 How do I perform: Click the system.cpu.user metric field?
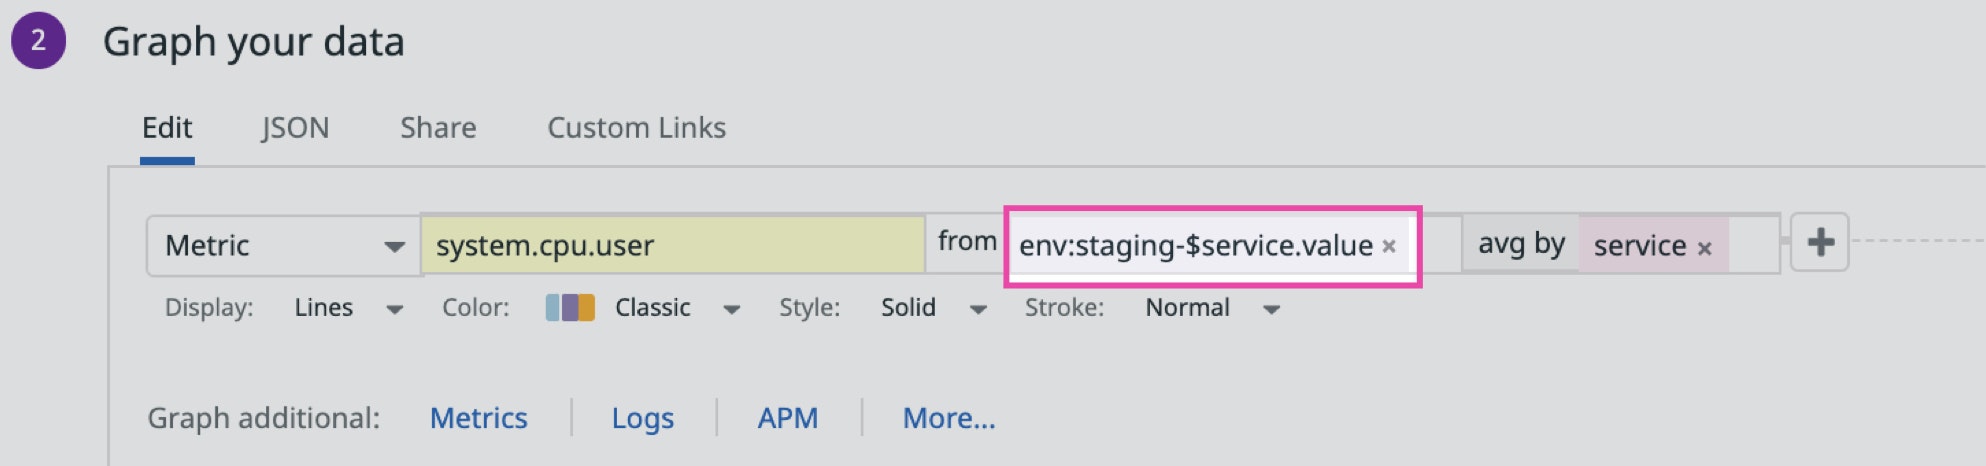tap(671, 246)
